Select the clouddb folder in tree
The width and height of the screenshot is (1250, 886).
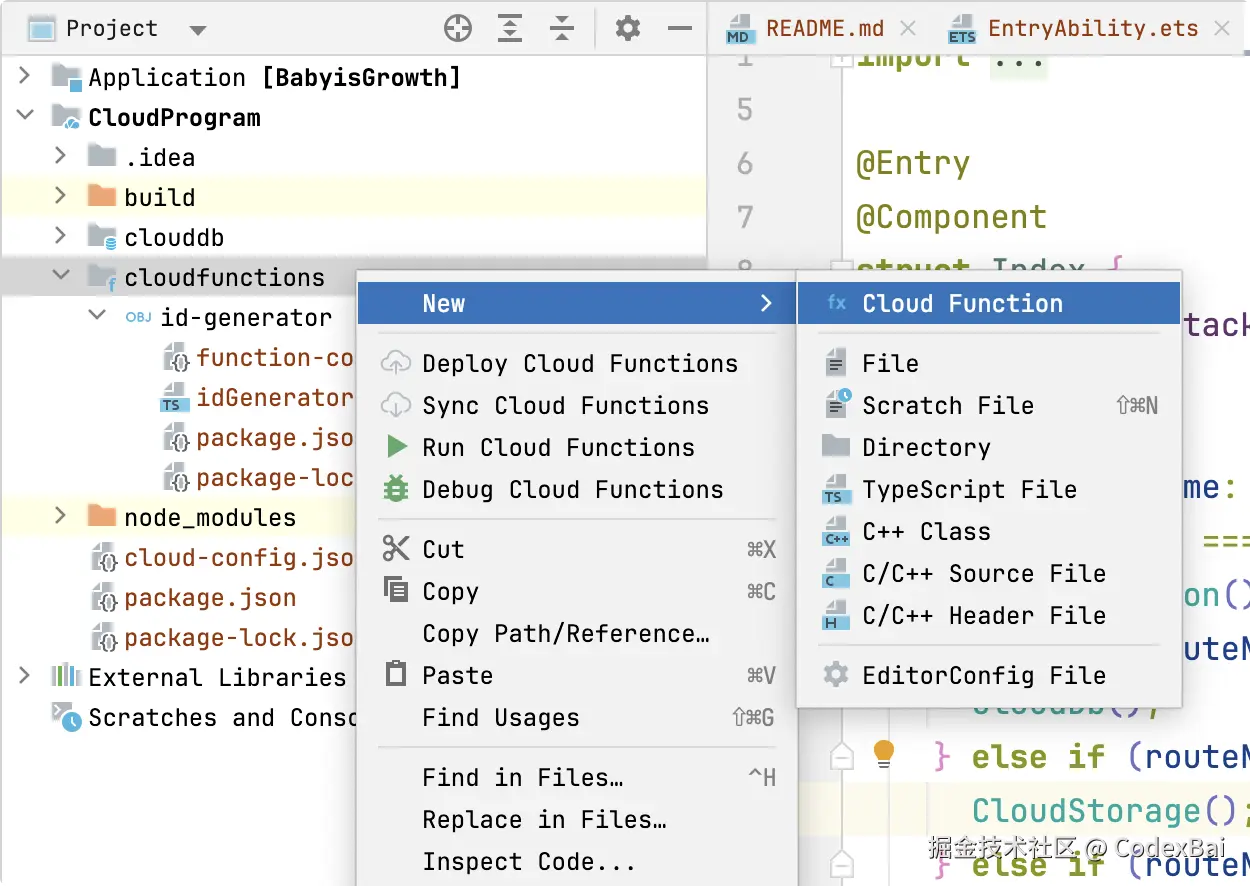click(x=174, y=238)
